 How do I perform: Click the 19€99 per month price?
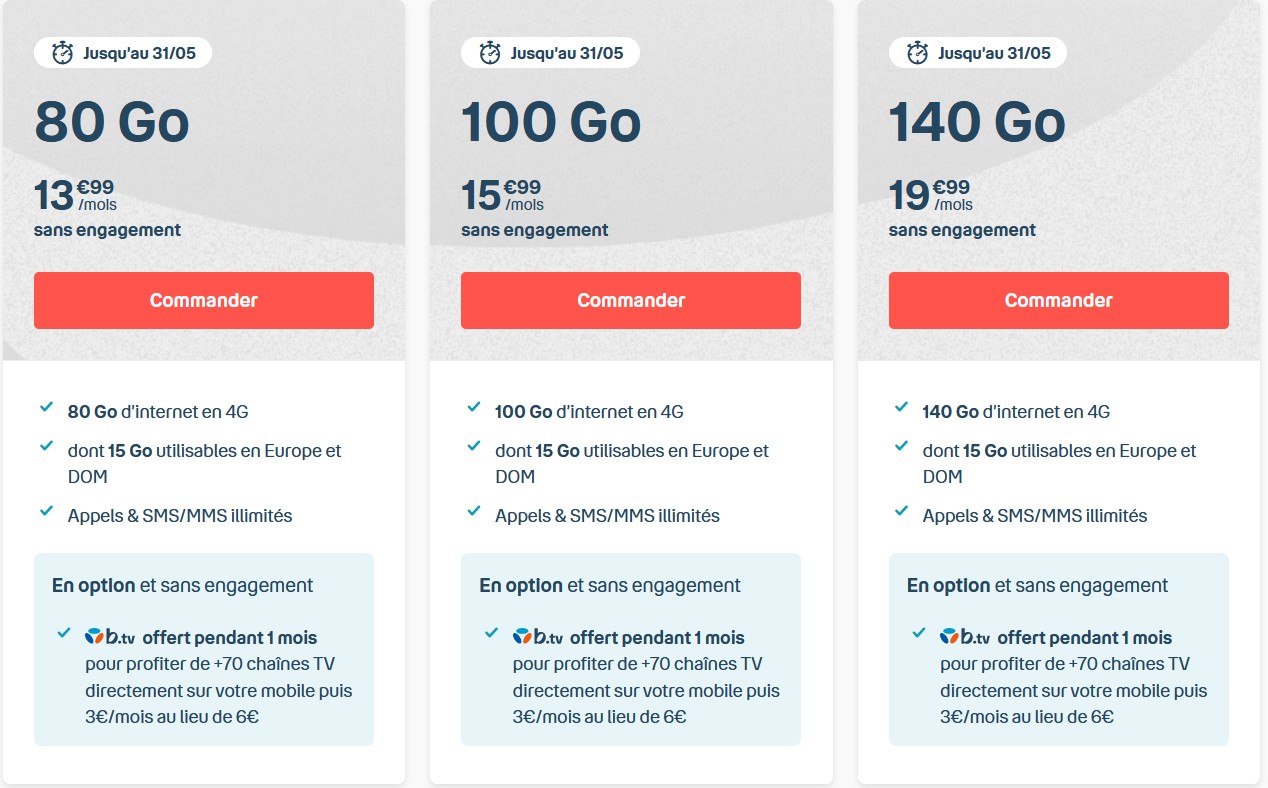tap(930, 195)
